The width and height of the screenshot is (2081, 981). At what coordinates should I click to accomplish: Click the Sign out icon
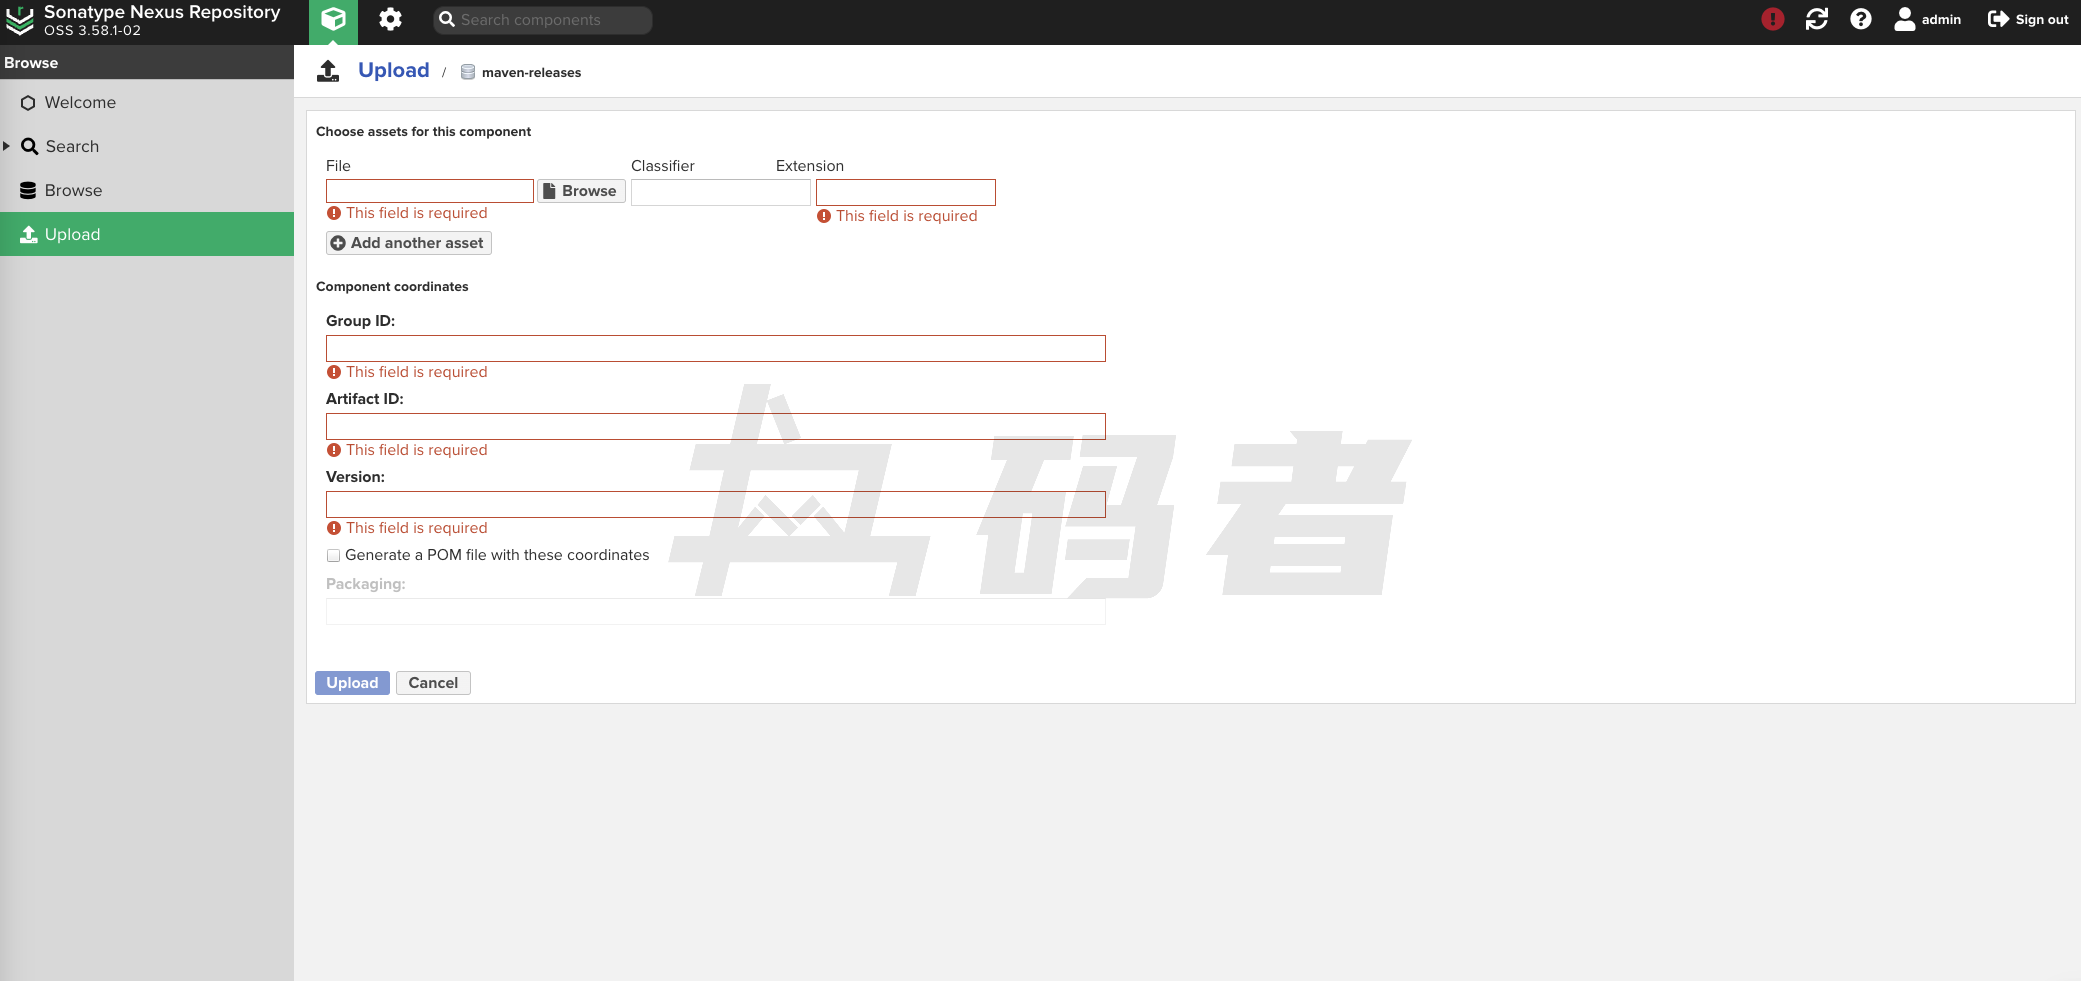(1998, 20)
